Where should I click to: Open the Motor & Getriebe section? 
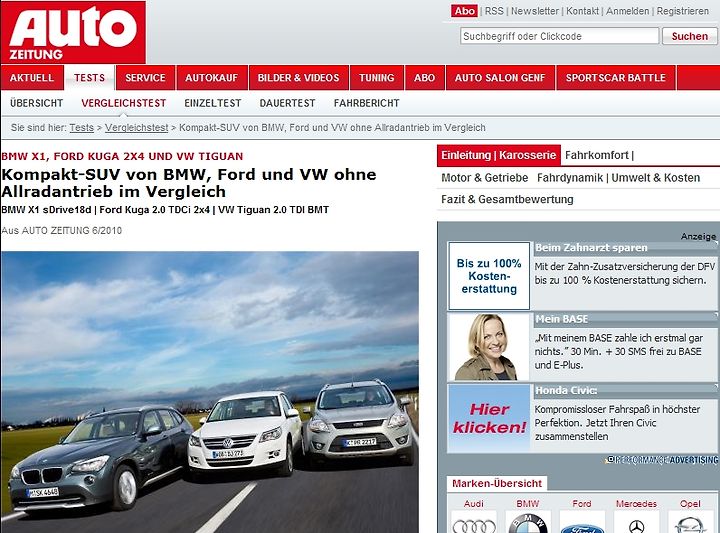click(484, 178)
